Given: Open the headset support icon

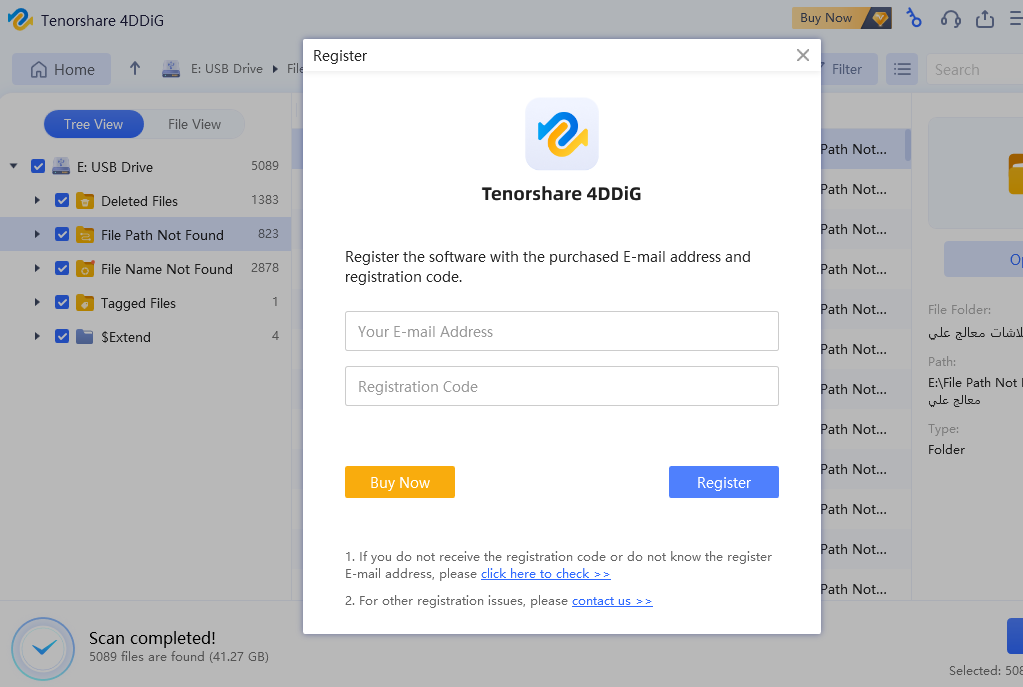Looking at the screenshot, I should (950, 19).
